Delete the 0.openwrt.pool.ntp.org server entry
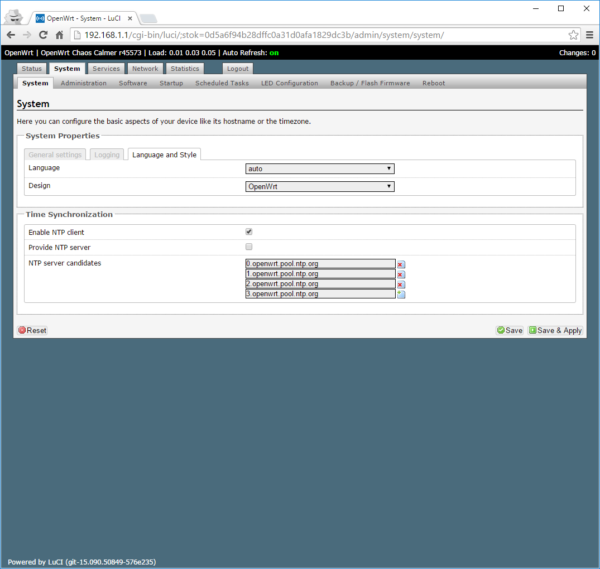This screenshot has width=600, height=569. tap(401, 265)
